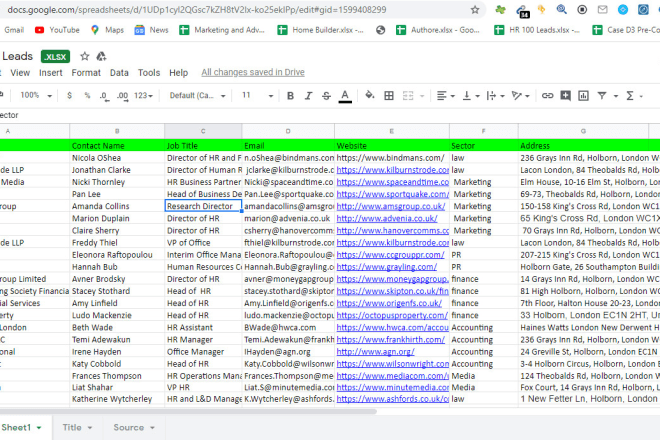Toggle bold formatting
This screenshot has width=660, height=440.
pyautogui.click(x=290, y=96)
